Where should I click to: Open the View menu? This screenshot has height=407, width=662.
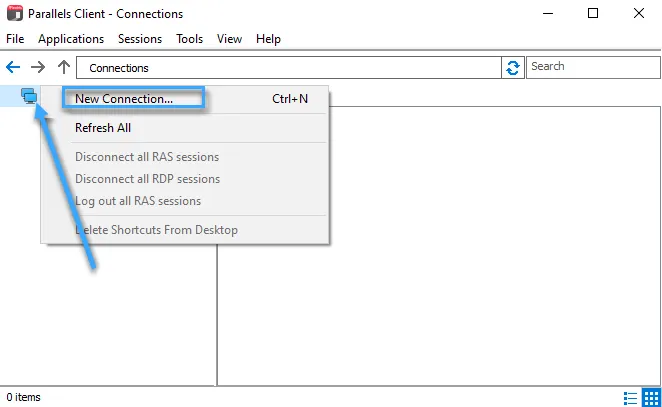pos(229,39)
